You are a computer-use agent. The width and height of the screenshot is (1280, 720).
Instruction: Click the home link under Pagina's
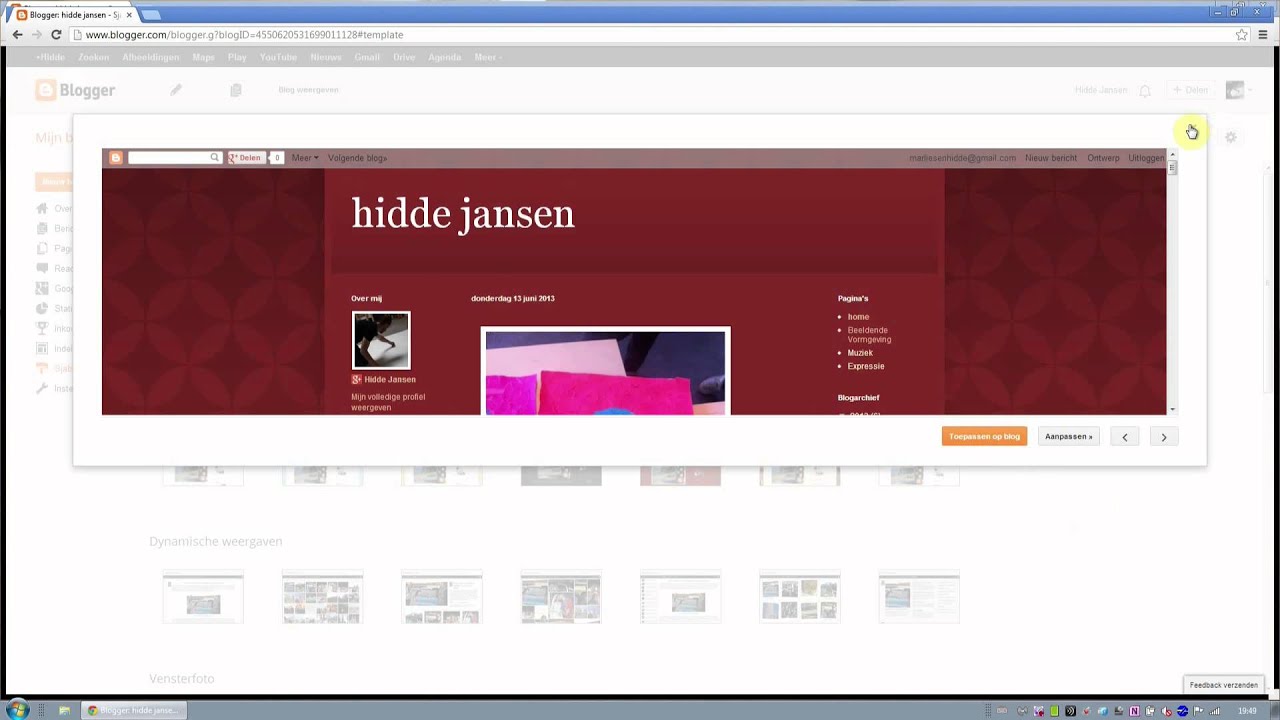tap(858, 317)
